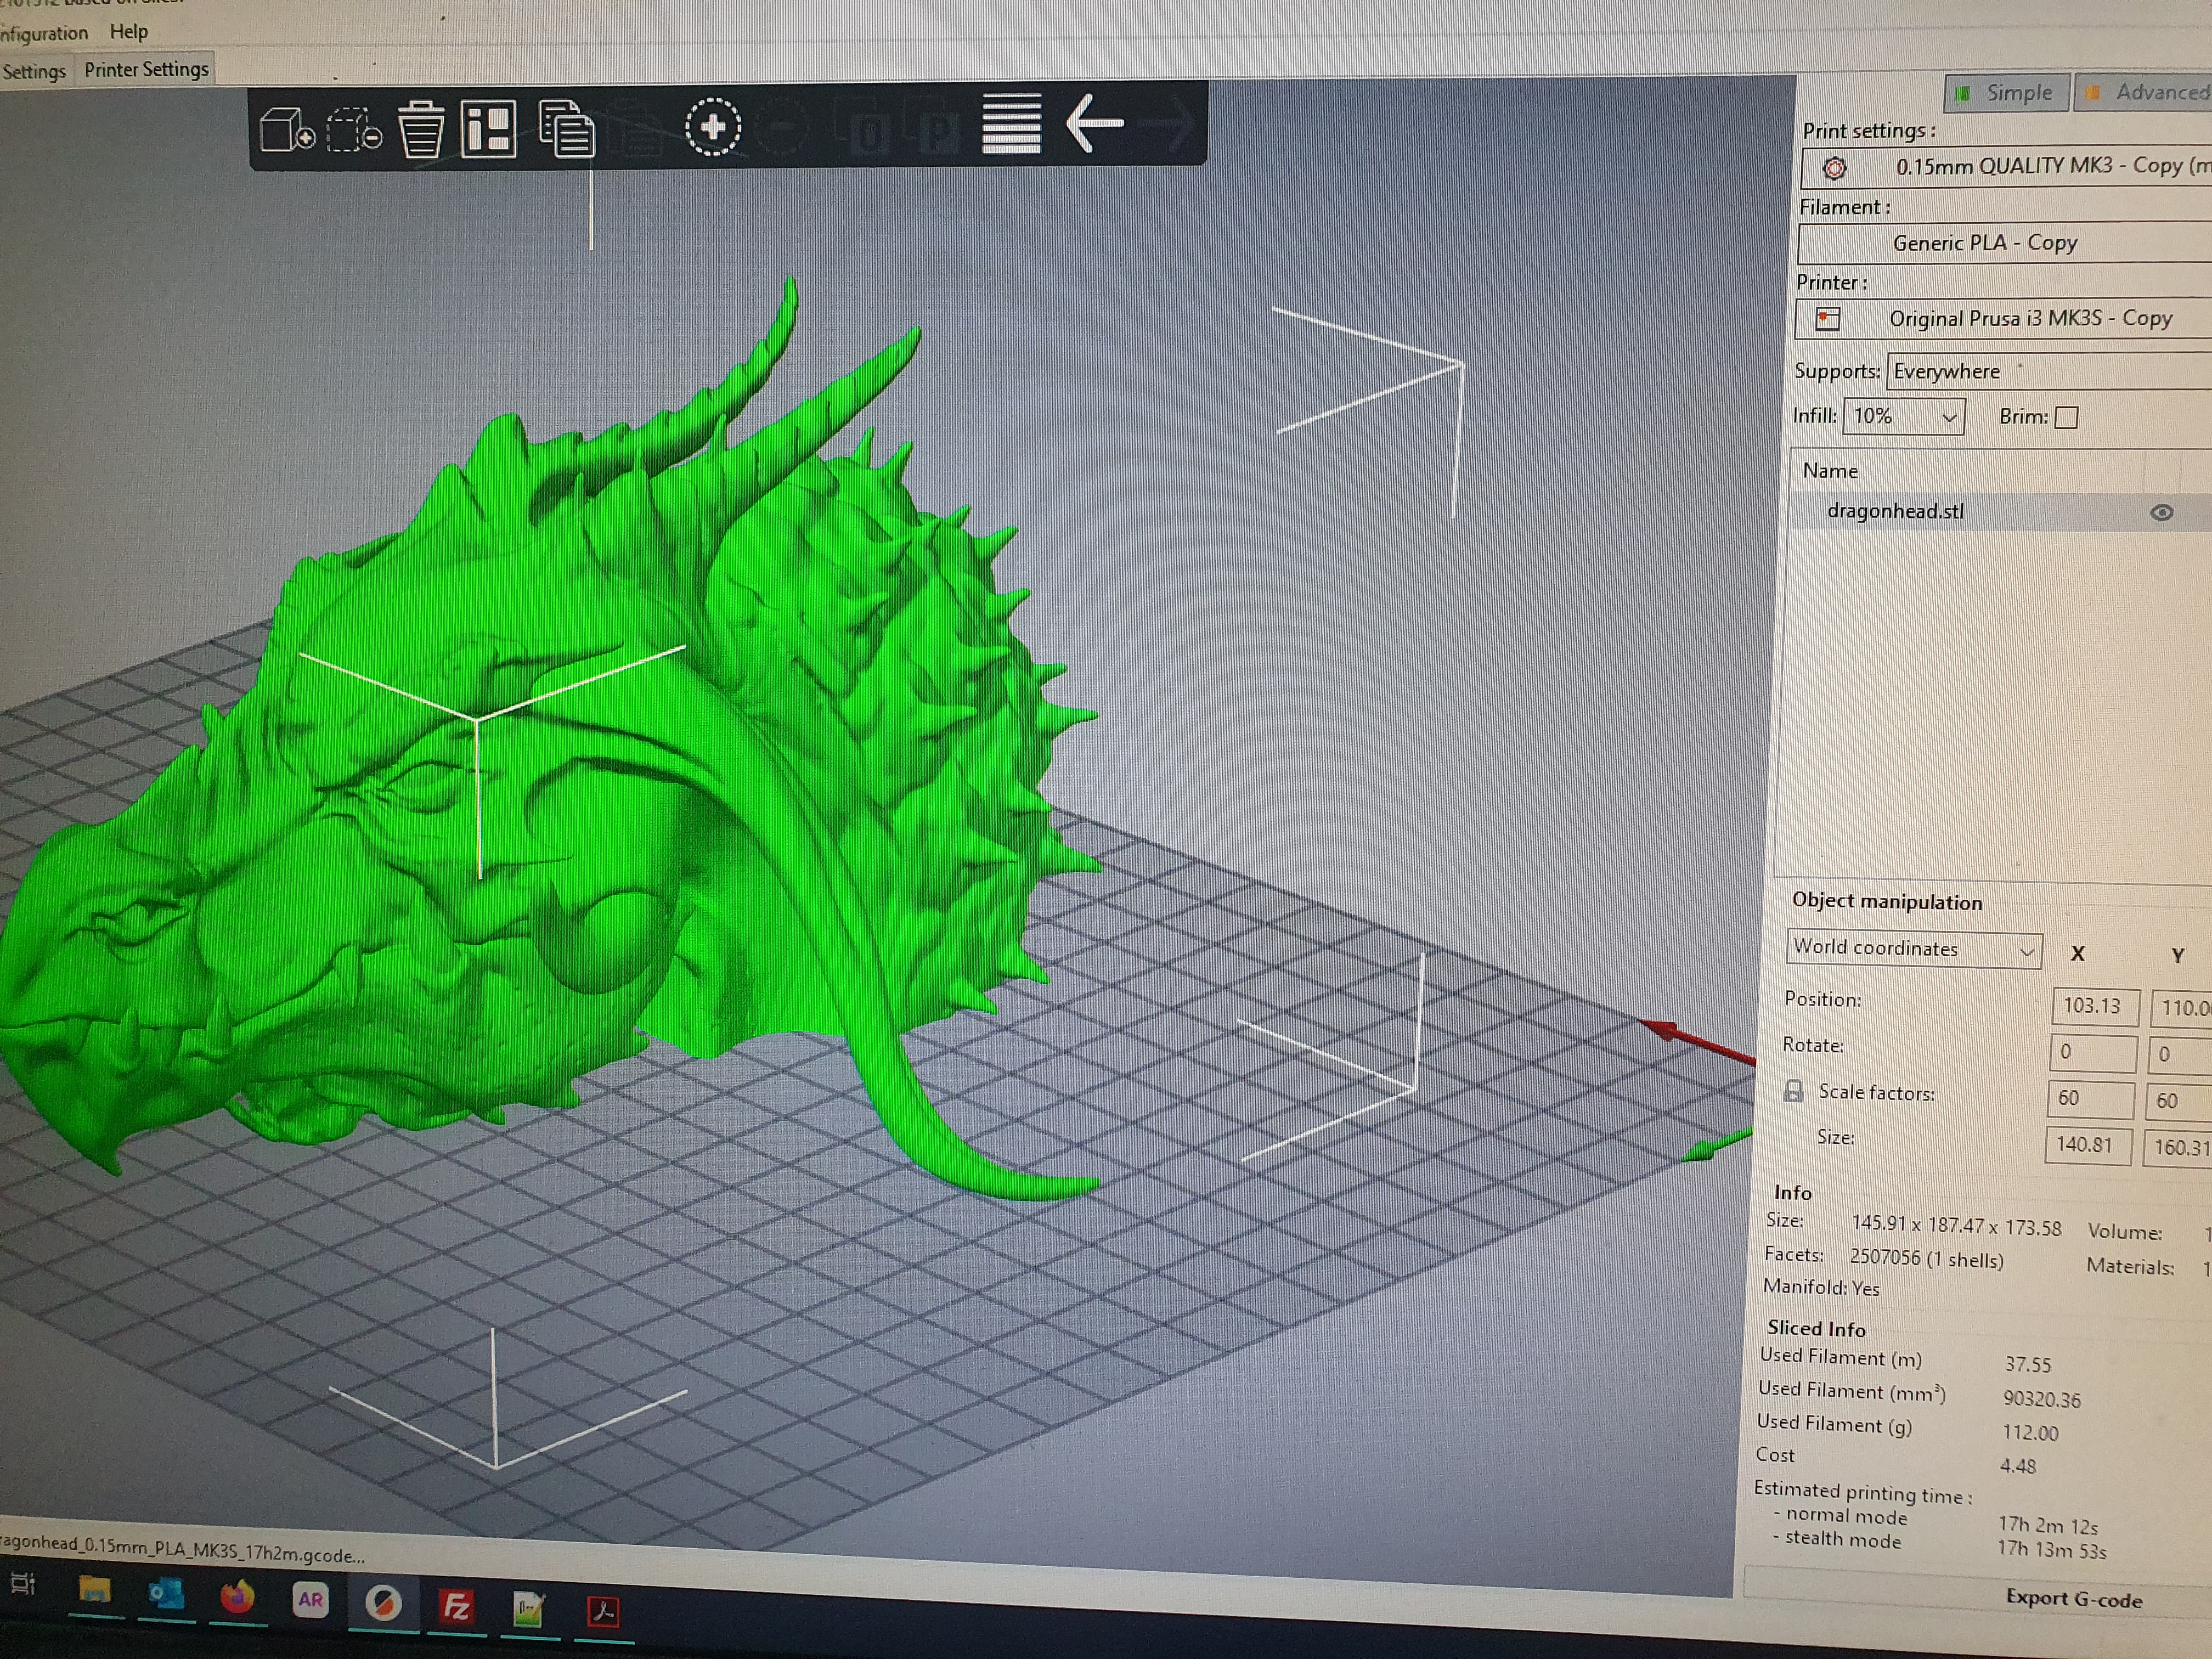Click the filament volume value 90320.36
The height and width of the screenshot is (1659, 2212).
tap(2041, 1399)
